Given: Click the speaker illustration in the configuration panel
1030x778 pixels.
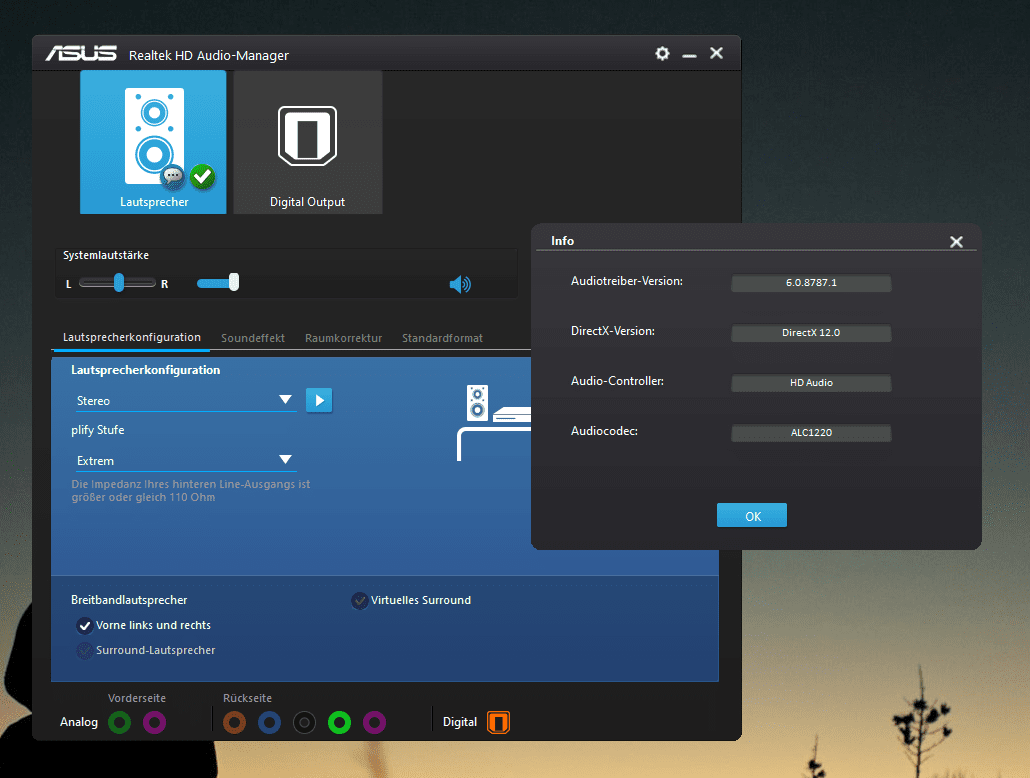Looking at the screenshot, I should [x=478, y=403].
